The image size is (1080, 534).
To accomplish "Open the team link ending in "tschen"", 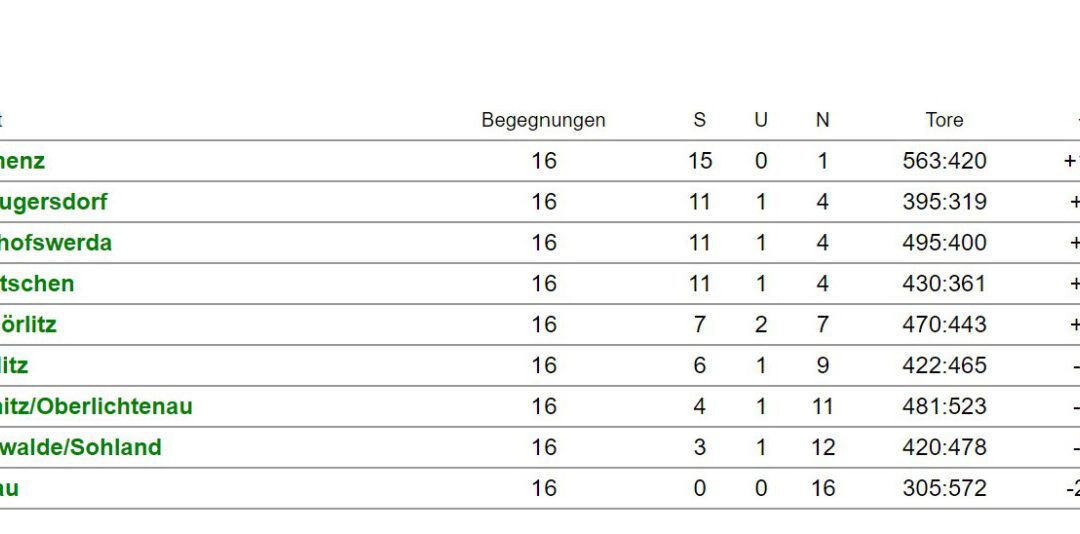I will [x=37, y=284].
